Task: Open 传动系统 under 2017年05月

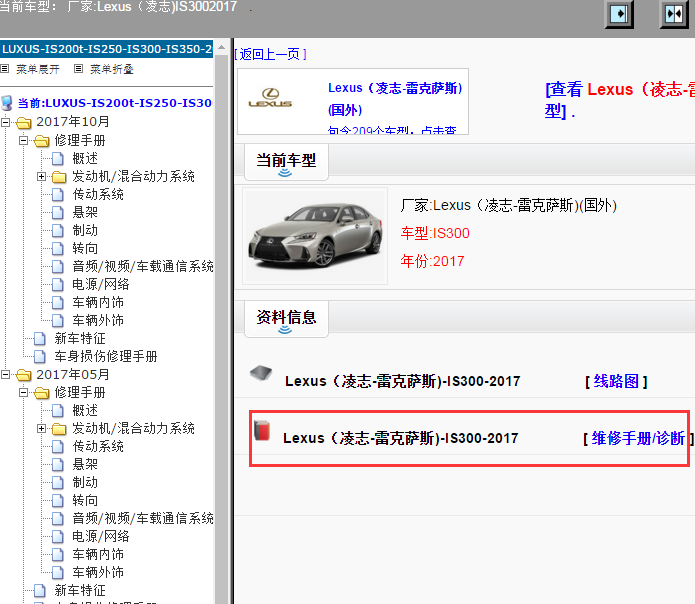Action: (98, 447)
